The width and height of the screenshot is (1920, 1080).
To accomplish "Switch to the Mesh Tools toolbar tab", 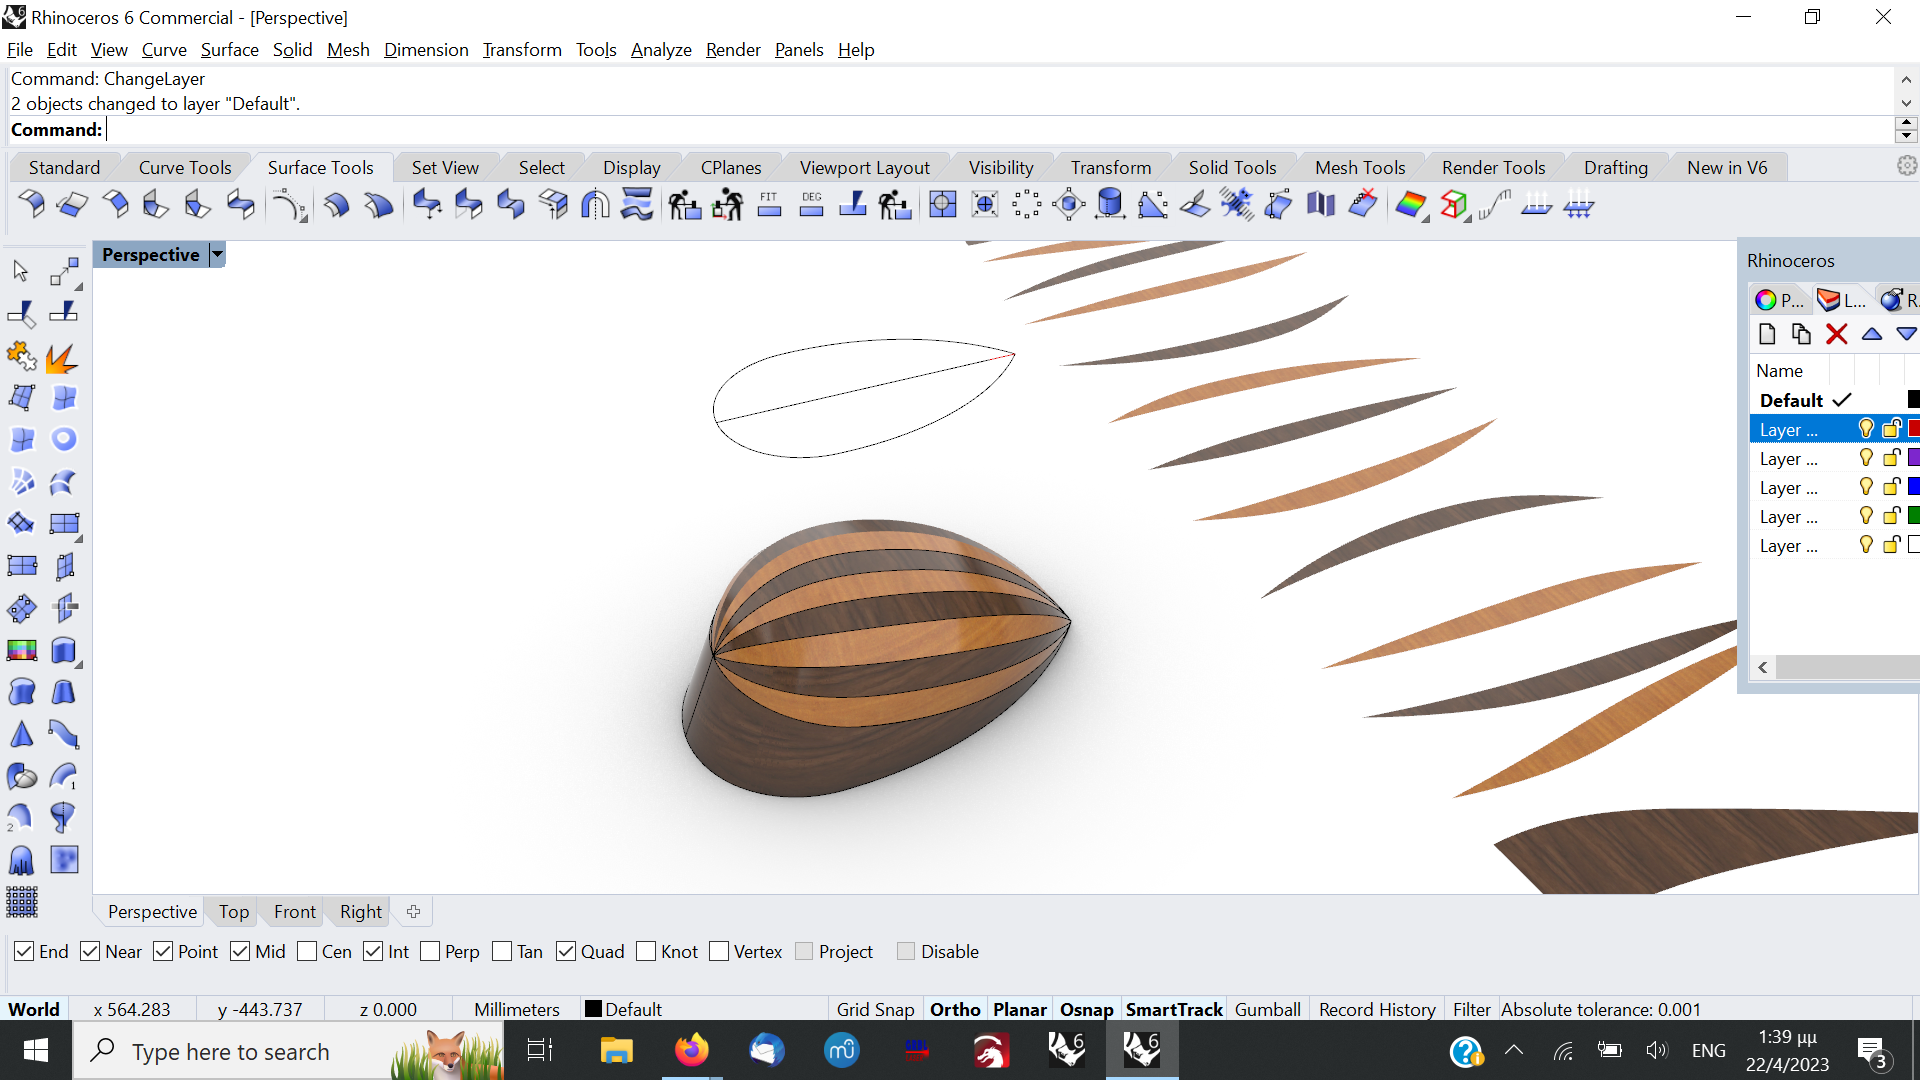I will pos(1359,167).
